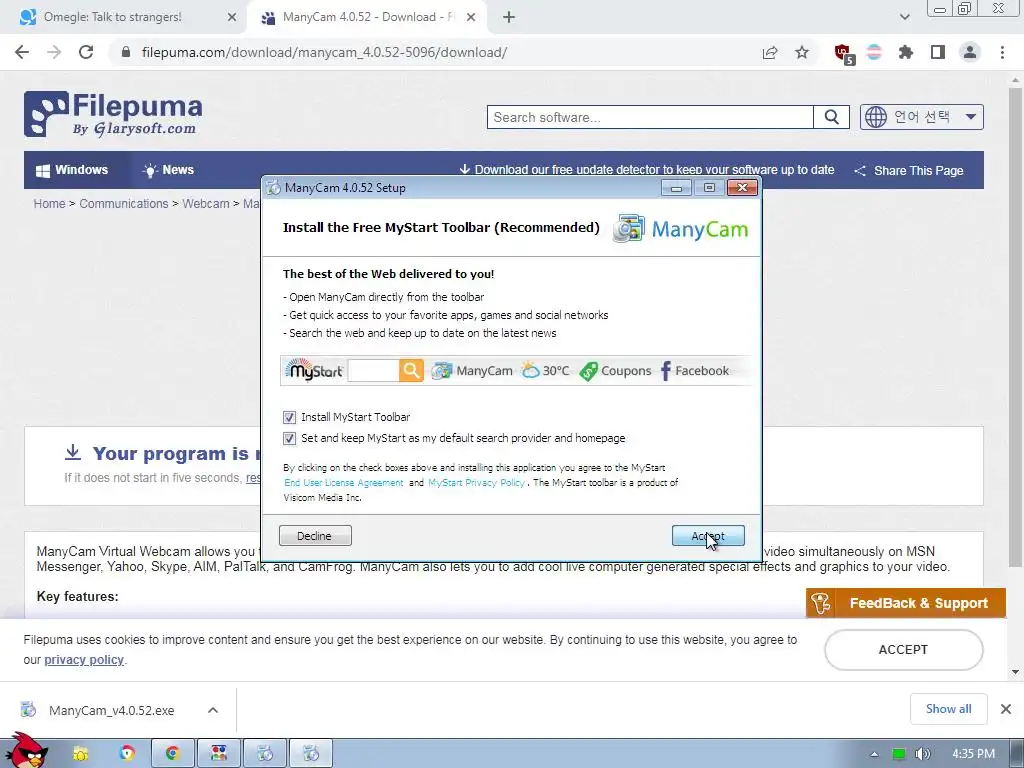This screenshot has height=768, width=1024.
Task: Click the 30°C weather icon in toolbar
Action: coord(530,370)
